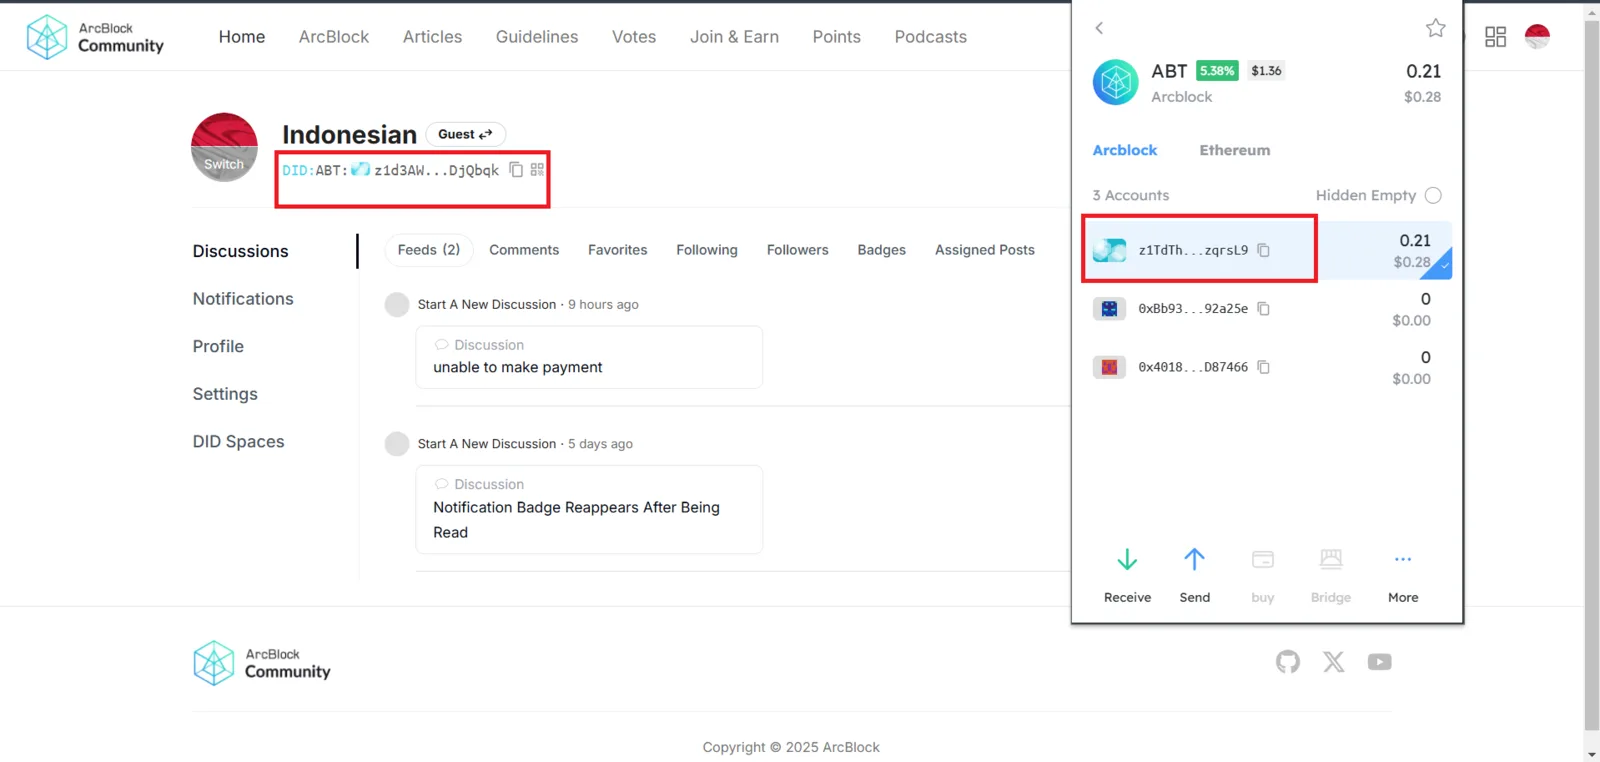Select the Badges tab

click(881, 250)
